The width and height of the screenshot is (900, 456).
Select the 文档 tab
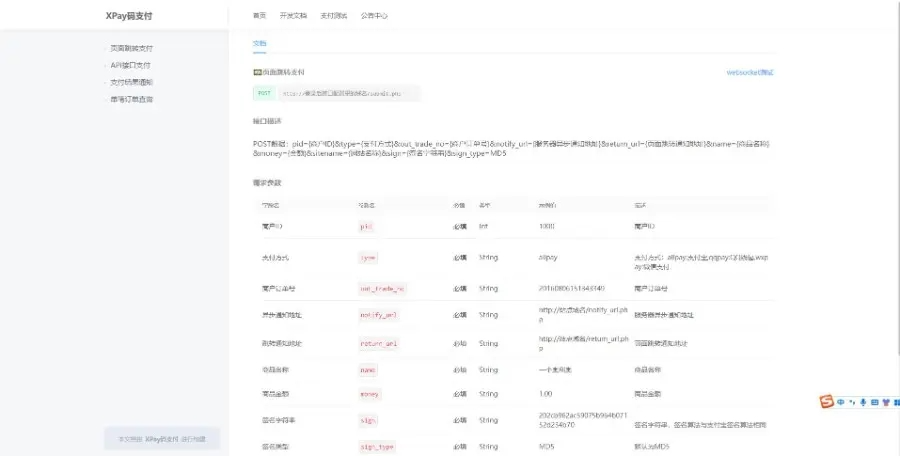[260, 44]
